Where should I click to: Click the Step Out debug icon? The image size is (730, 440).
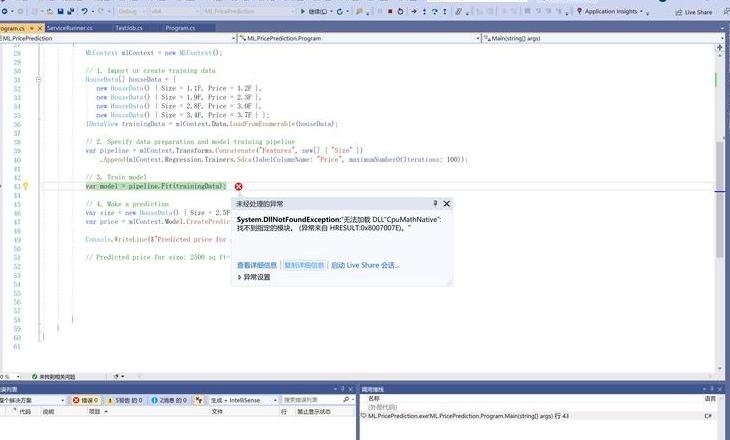click(x=445, y=11)
